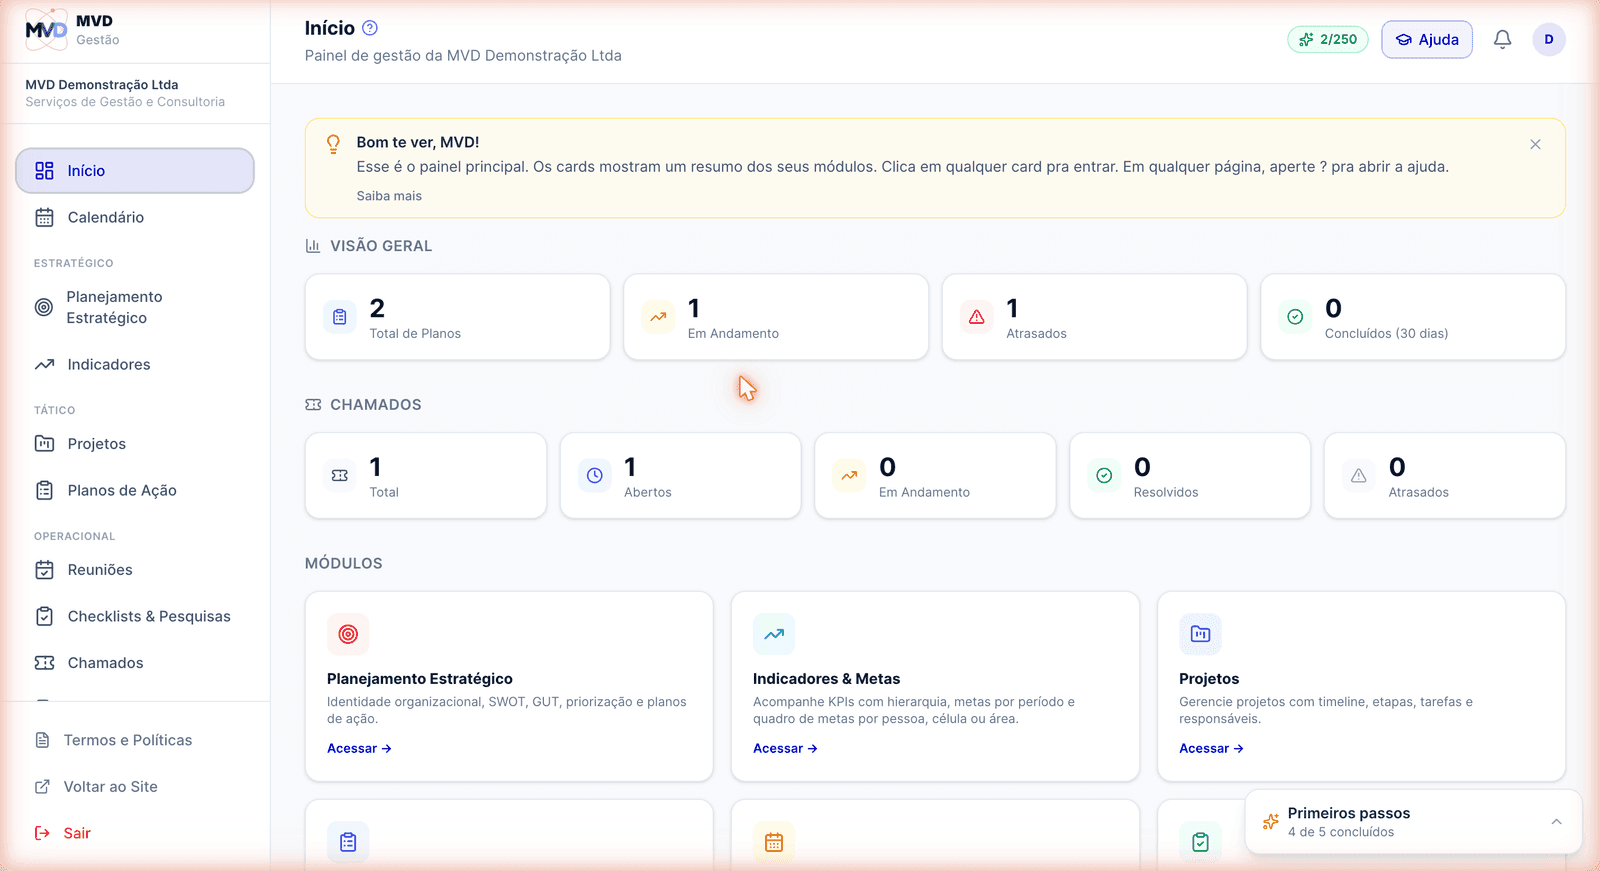Image resolution: width=1600 pixels, height=871 pixels.
Task: Click the Indicadores & Metas chart icon
Action: pyautogui.click(x=774, y=634)
